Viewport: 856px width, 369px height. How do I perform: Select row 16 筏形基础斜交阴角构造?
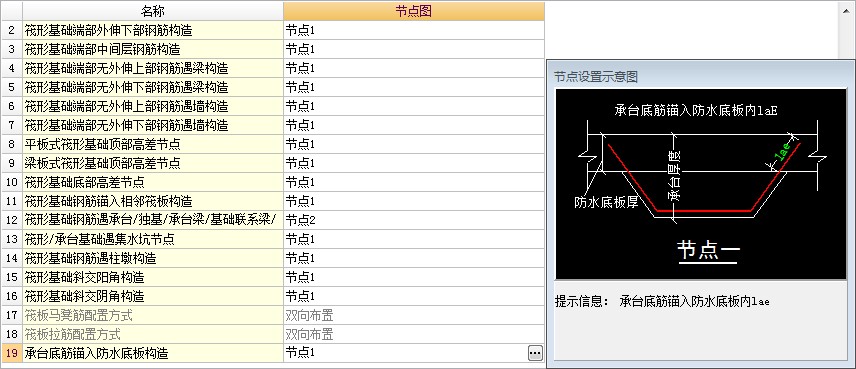(x=153, y=296)
